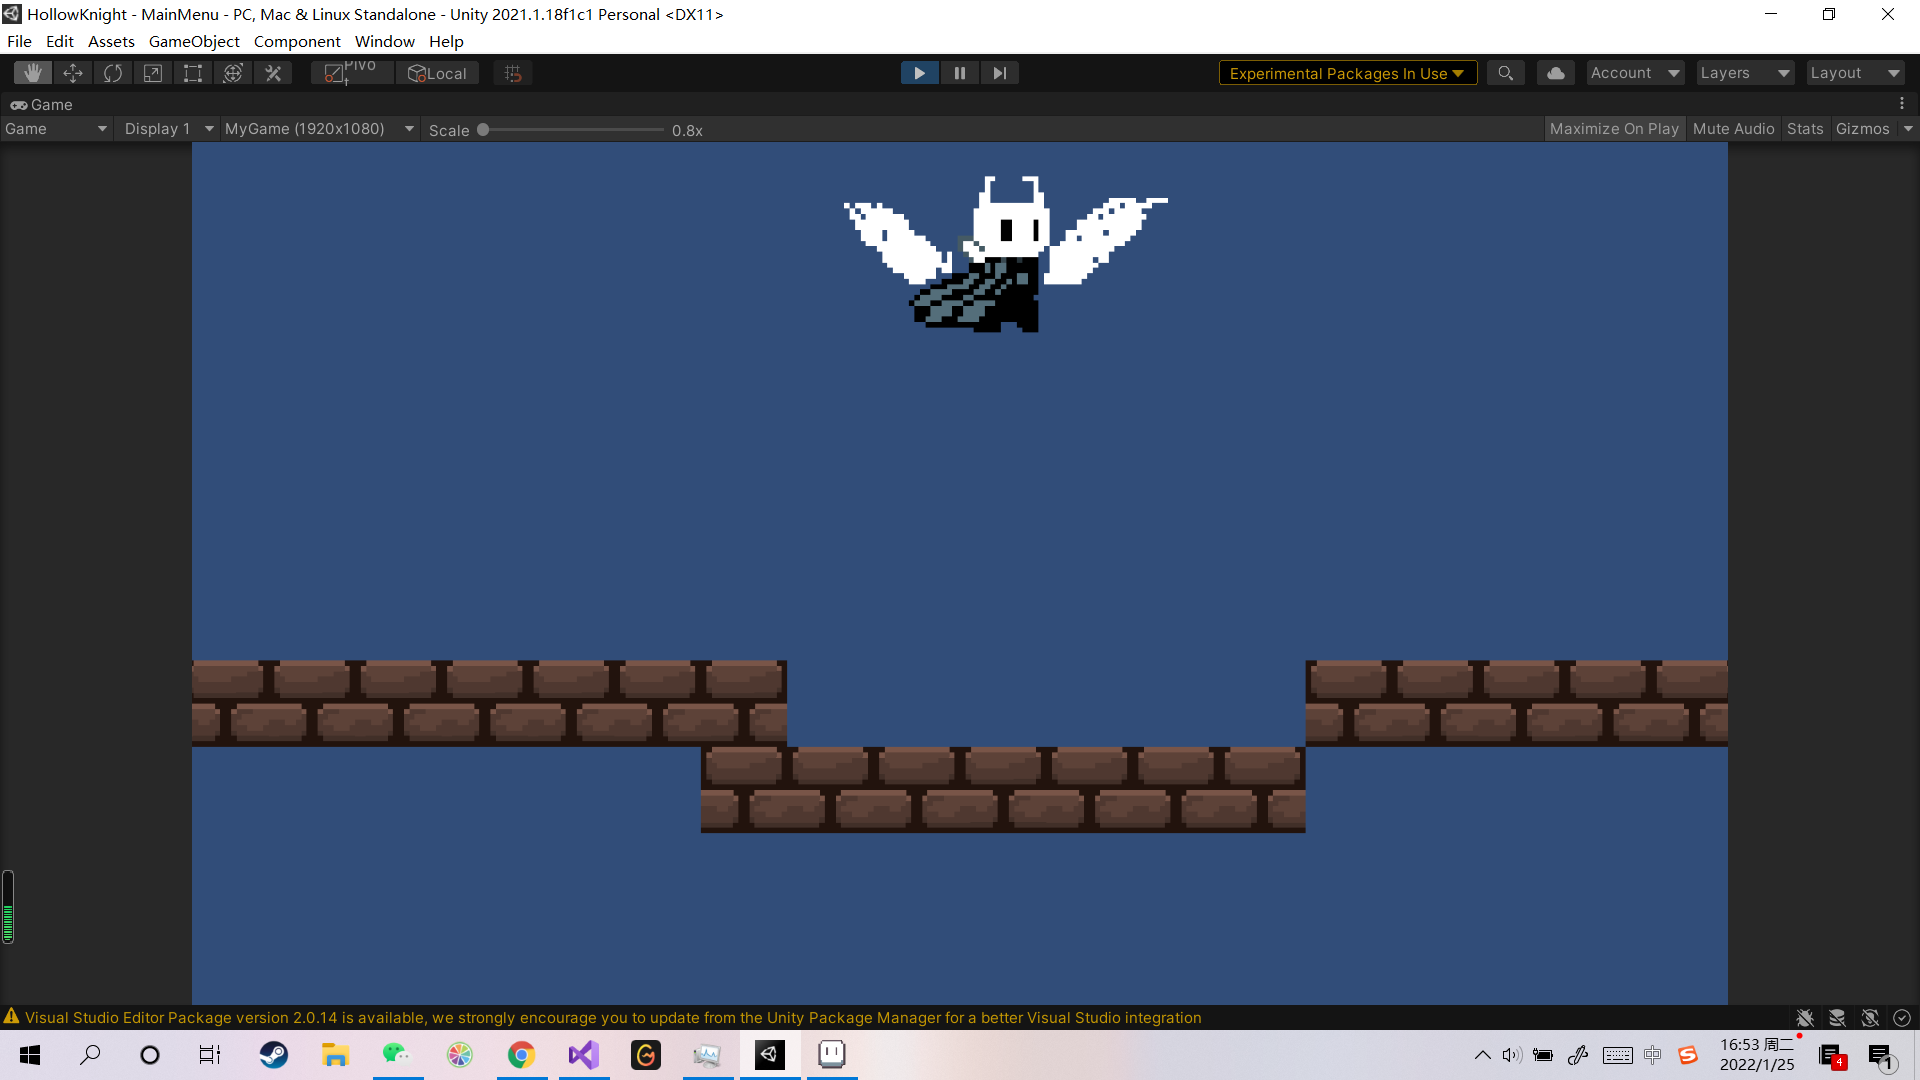Open the Windows notification center

[x=1881, y=1056]
